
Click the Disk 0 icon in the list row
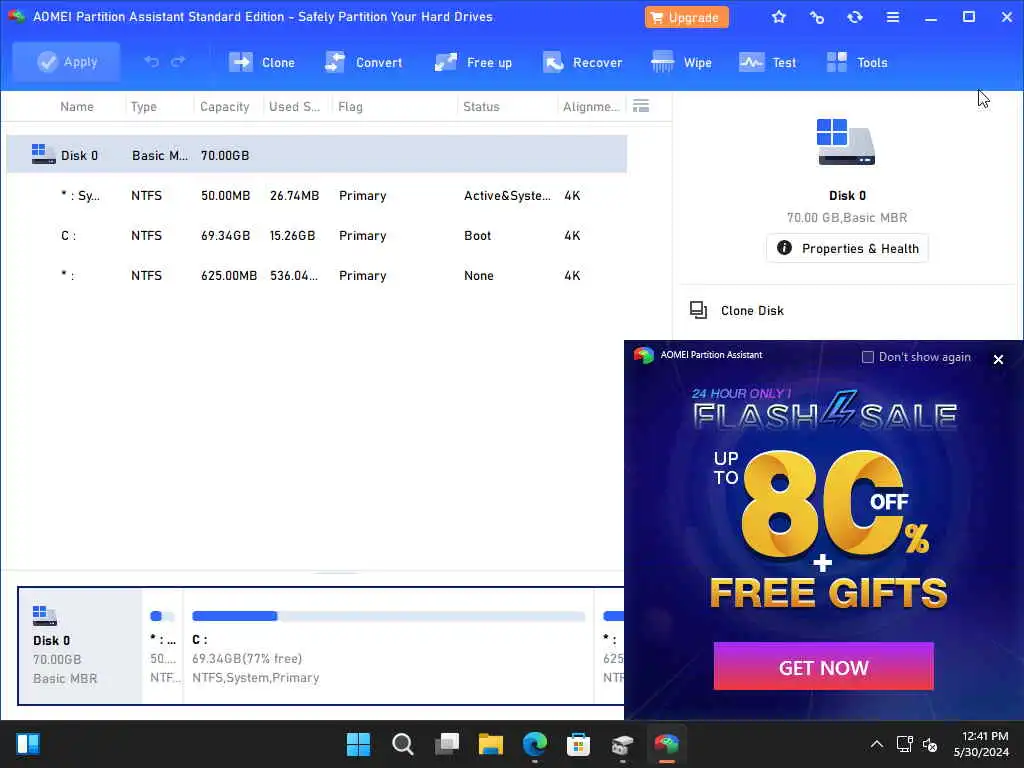(44, 154)
